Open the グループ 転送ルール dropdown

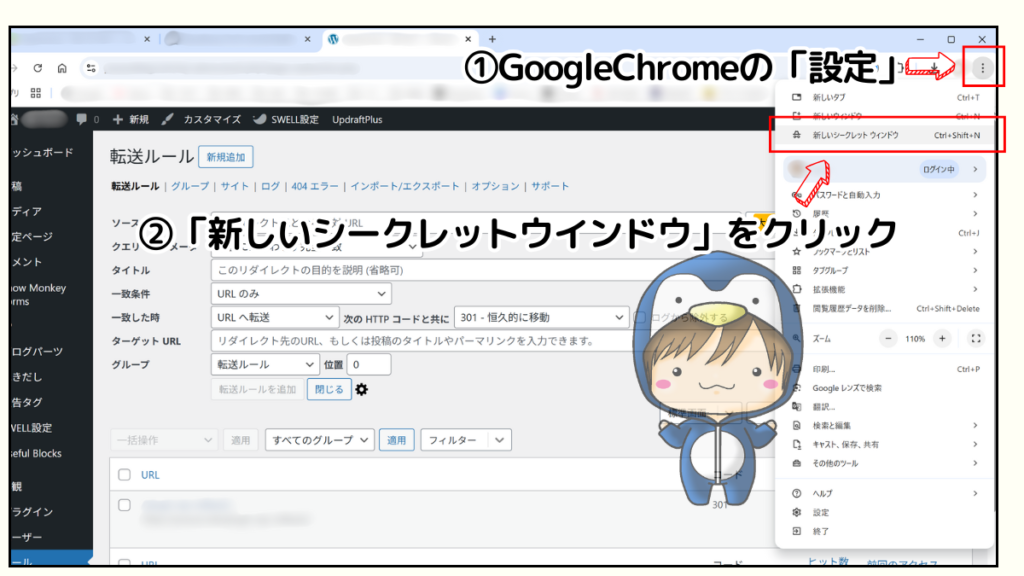265,364
